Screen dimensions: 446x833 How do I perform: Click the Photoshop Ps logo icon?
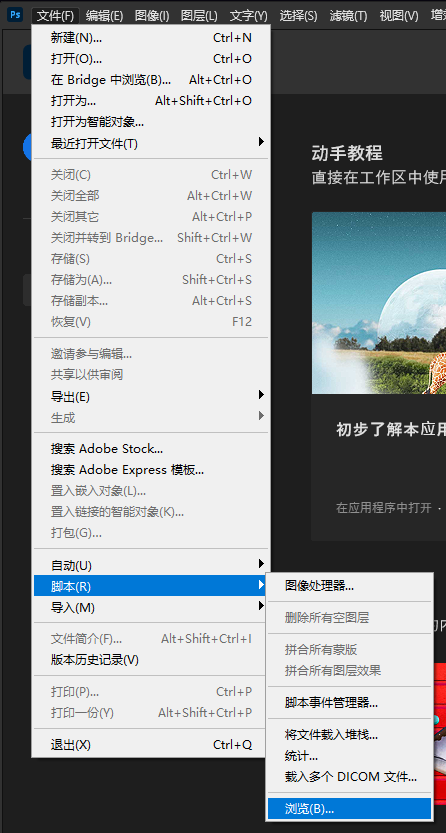coord(15,14)
